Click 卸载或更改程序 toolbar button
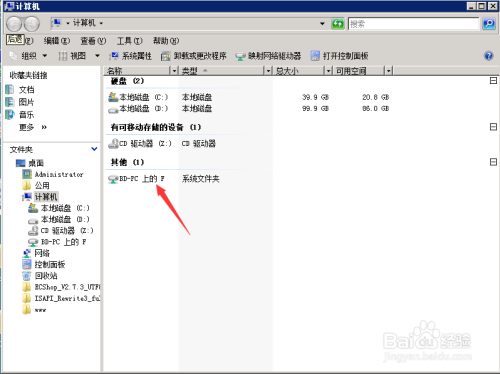 (194, 56)
